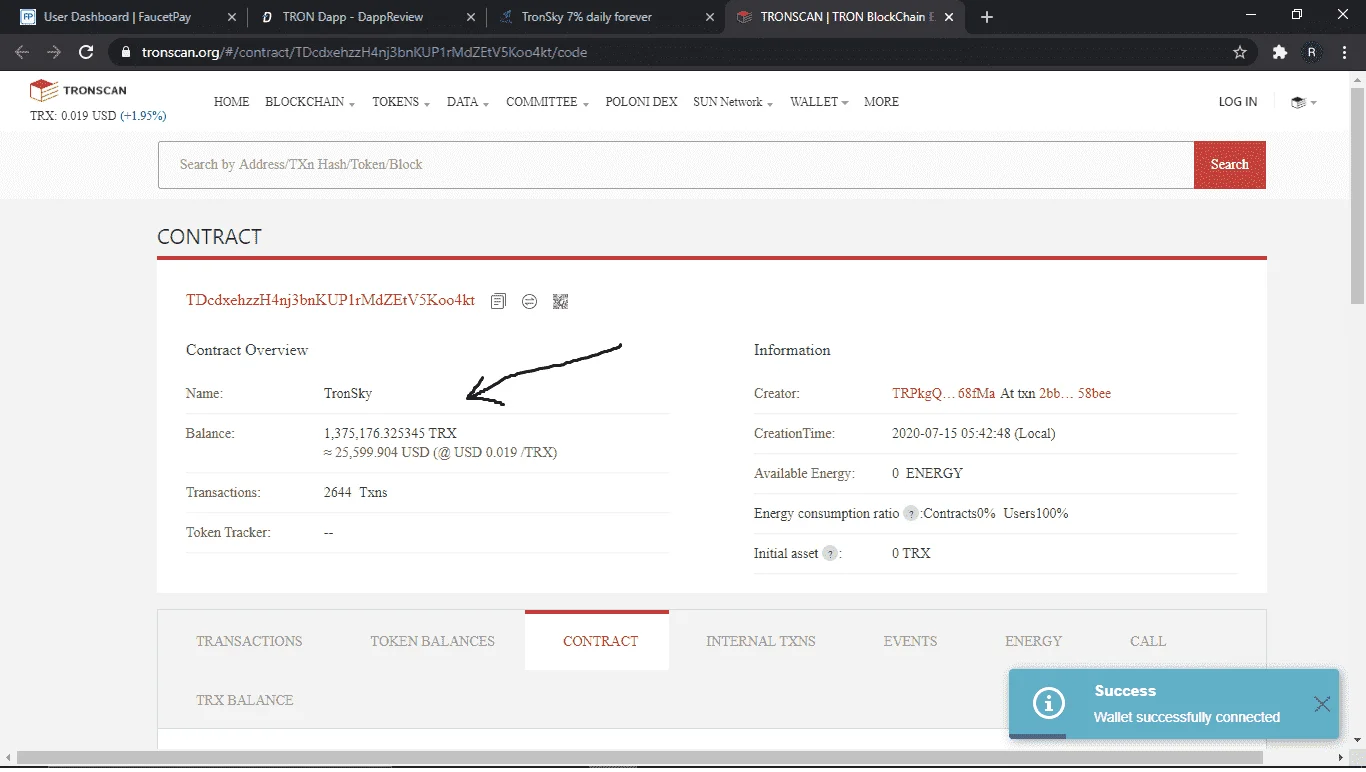Close the Success notification
The height and width of the screenshot is (772, 1366).
pos(1322,704)
